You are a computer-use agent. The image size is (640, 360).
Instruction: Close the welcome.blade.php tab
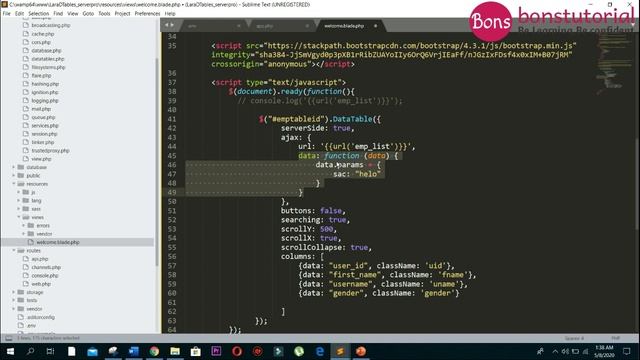(x=376, y=26)
